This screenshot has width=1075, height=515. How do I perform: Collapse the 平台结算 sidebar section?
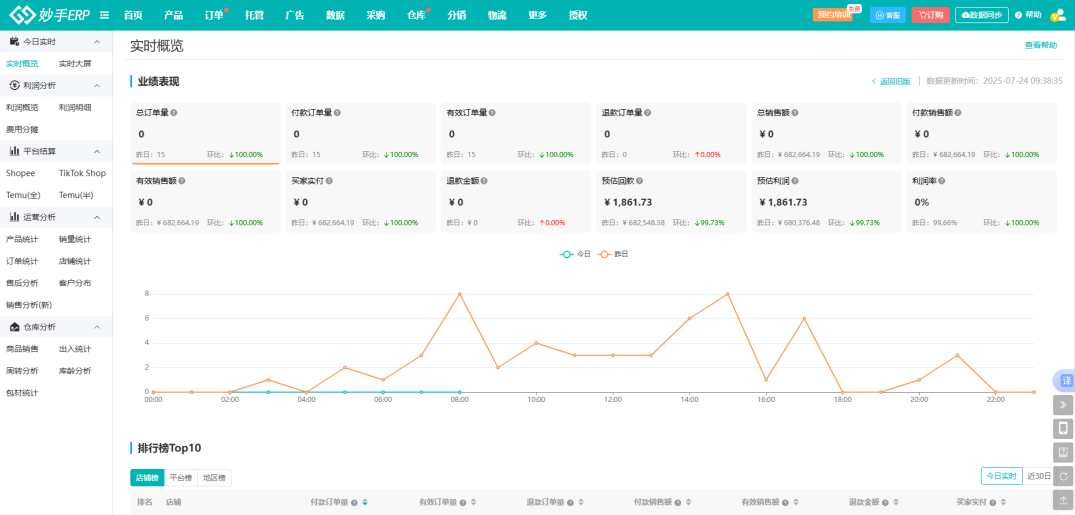[97, 151]
